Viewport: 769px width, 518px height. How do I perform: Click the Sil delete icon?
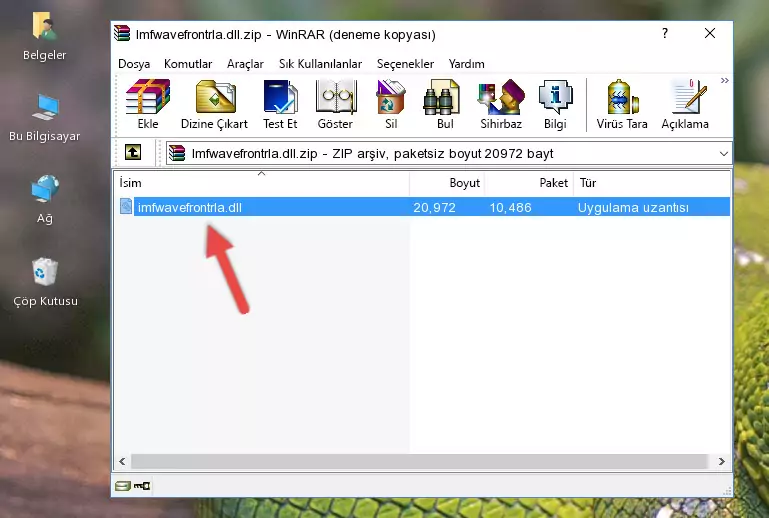391,104
